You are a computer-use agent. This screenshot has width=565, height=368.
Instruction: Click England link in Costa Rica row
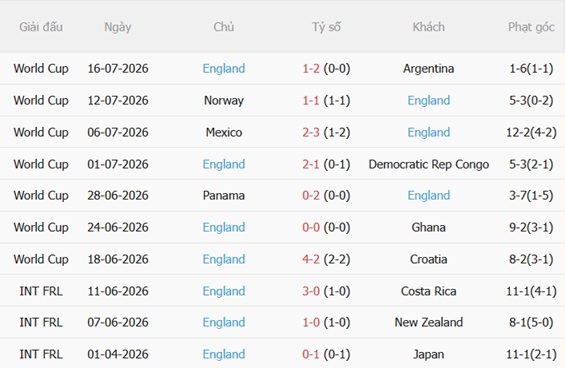[x=224, y=291]
